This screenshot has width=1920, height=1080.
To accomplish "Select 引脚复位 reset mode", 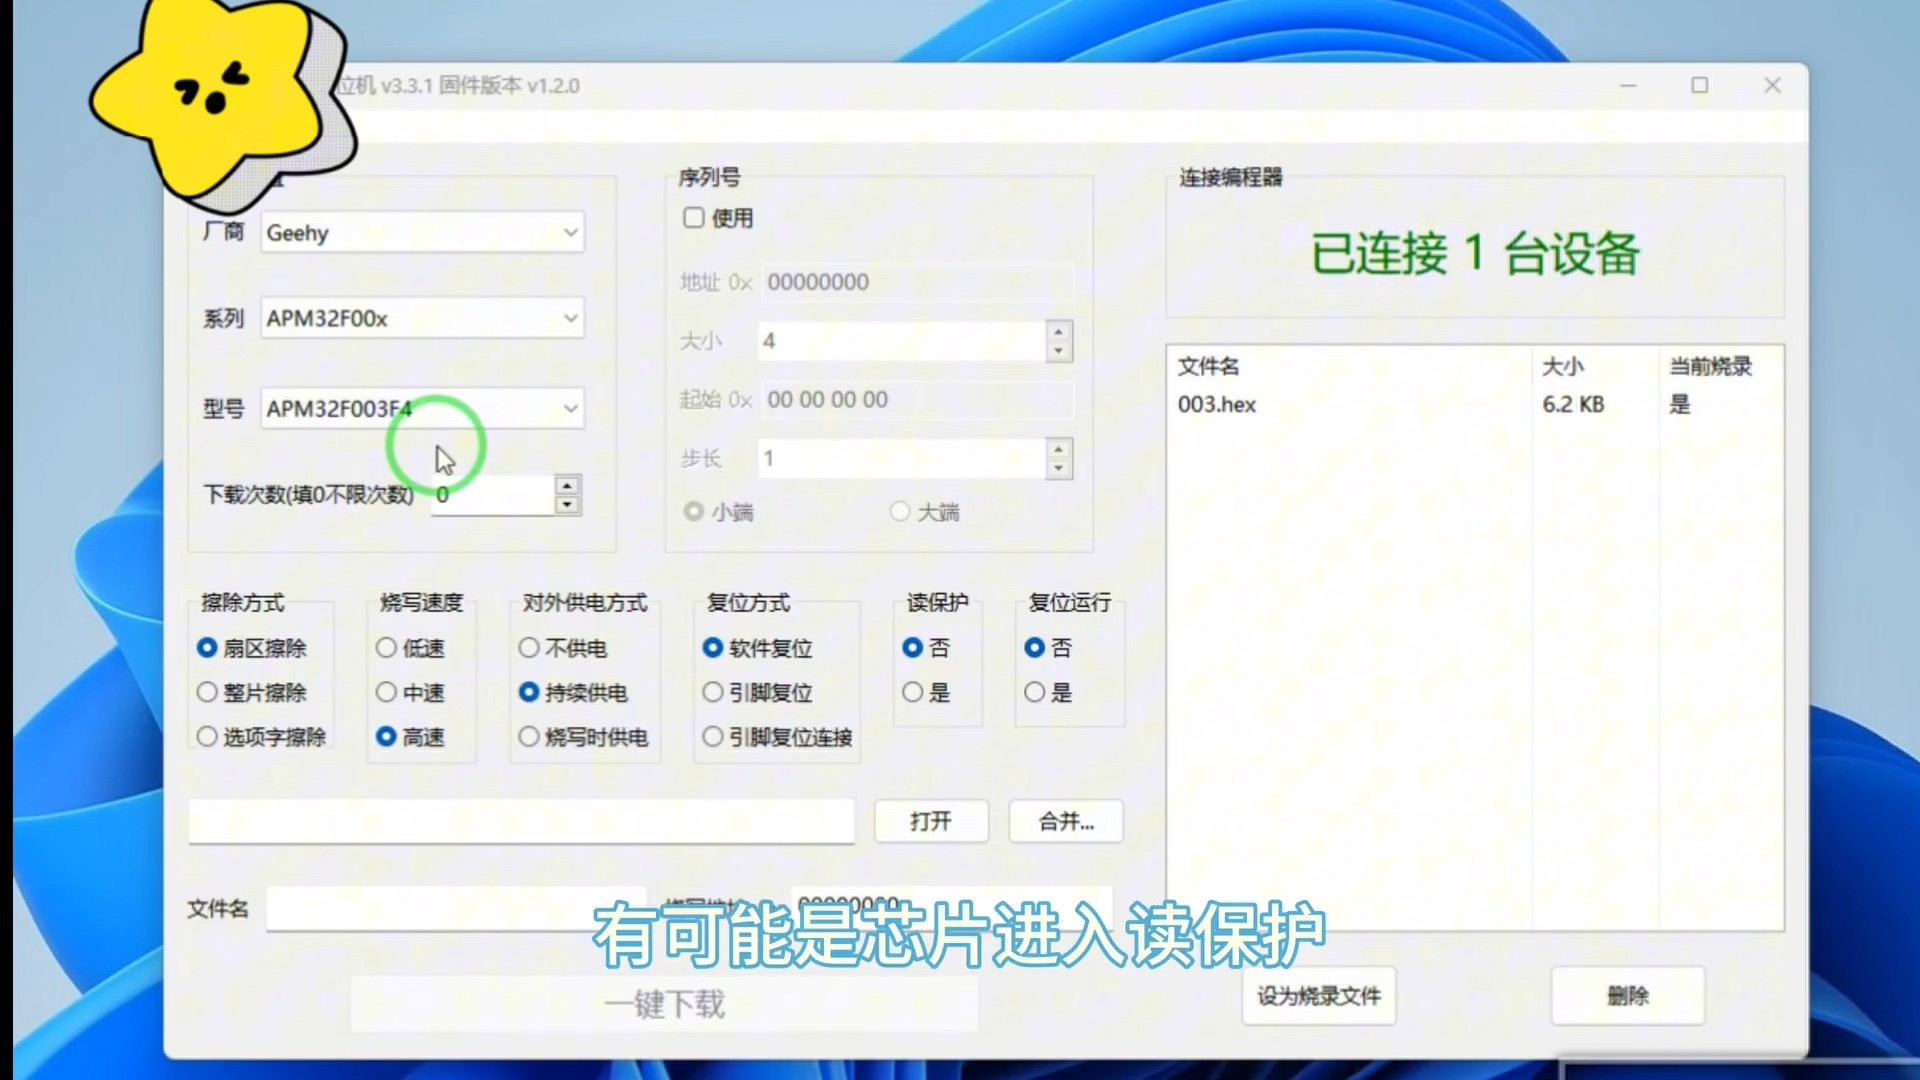I will click(x=713, y=692).
